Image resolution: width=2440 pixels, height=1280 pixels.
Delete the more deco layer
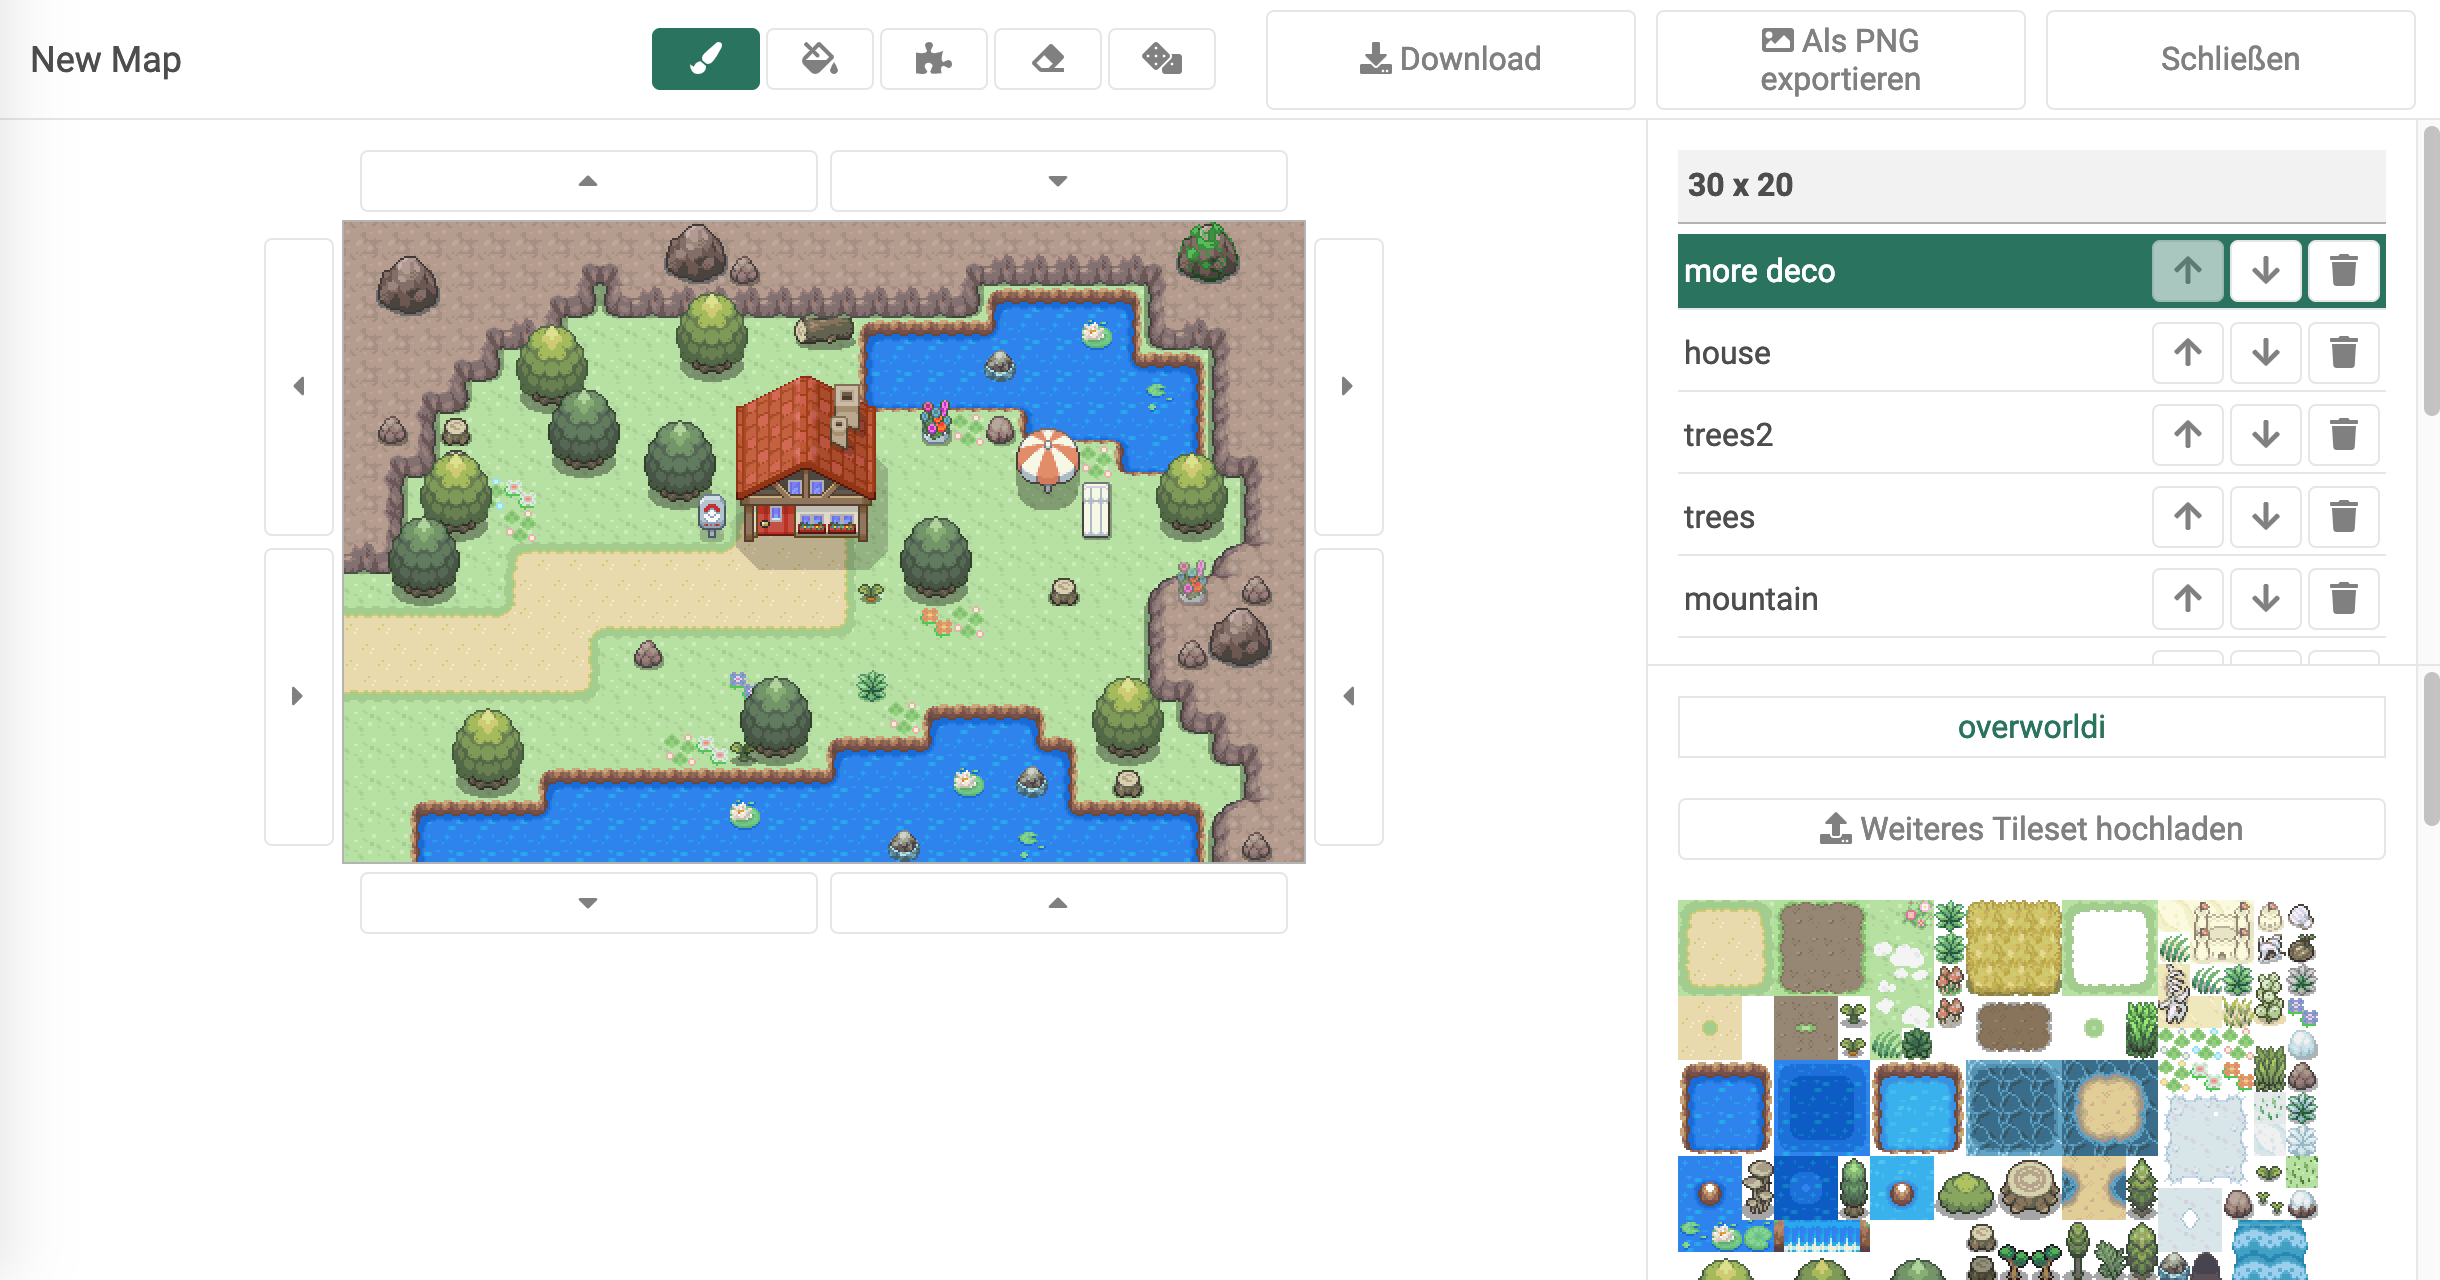point(2343,271)
